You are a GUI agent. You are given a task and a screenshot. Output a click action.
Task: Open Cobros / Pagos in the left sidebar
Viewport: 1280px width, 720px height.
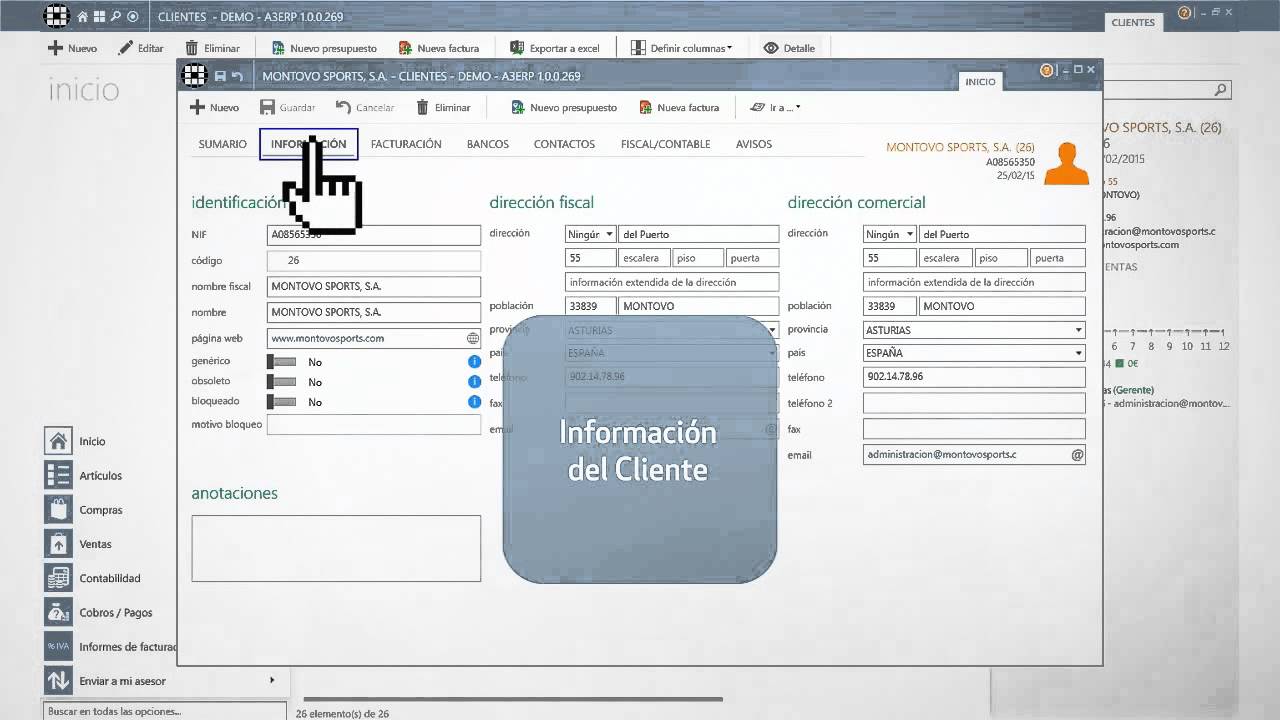coord(98,612)
